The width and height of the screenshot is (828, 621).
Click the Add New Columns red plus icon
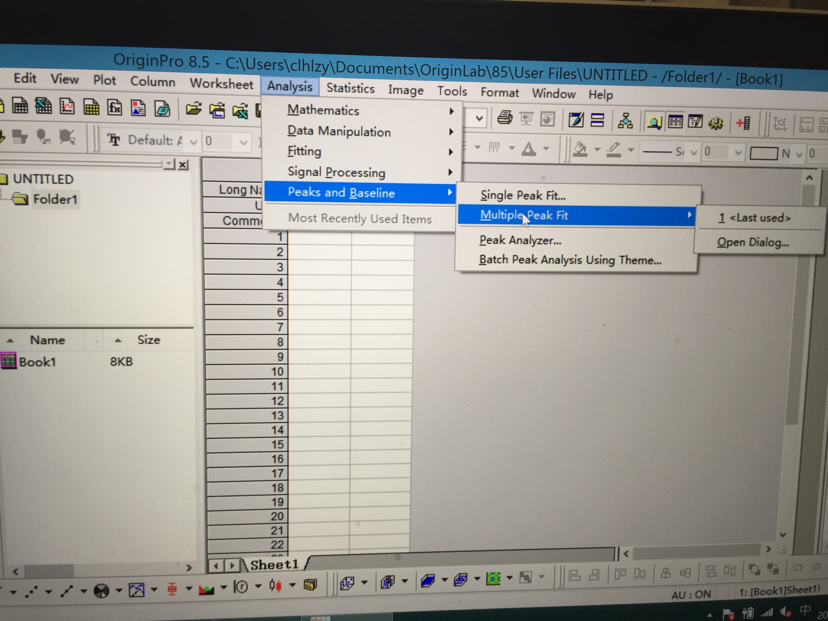click(743, 124)
